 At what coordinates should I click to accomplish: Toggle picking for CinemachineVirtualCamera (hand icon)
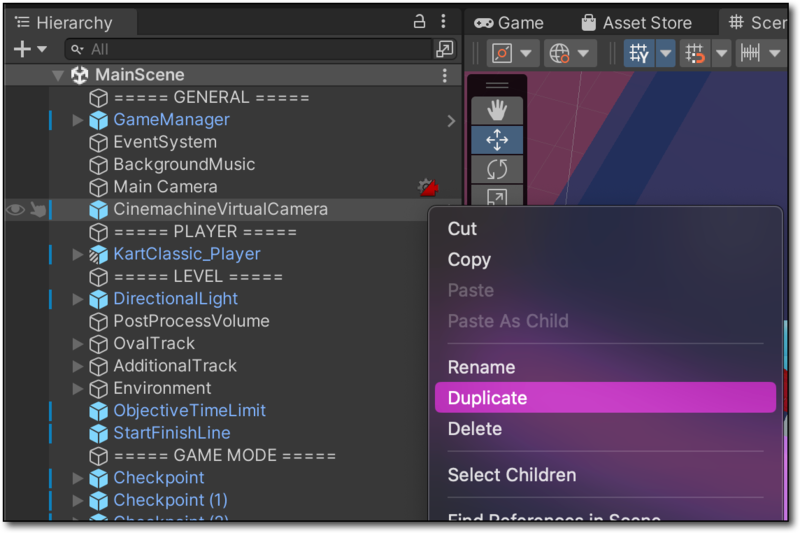(37, 210)
